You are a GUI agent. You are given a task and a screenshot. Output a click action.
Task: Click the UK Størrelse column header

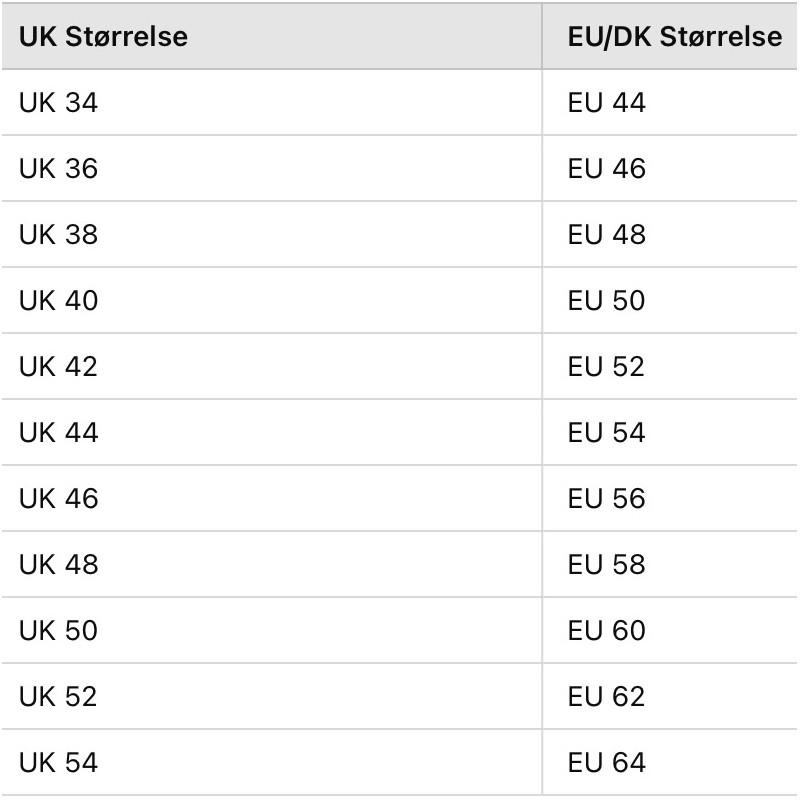tap(271, 36)
